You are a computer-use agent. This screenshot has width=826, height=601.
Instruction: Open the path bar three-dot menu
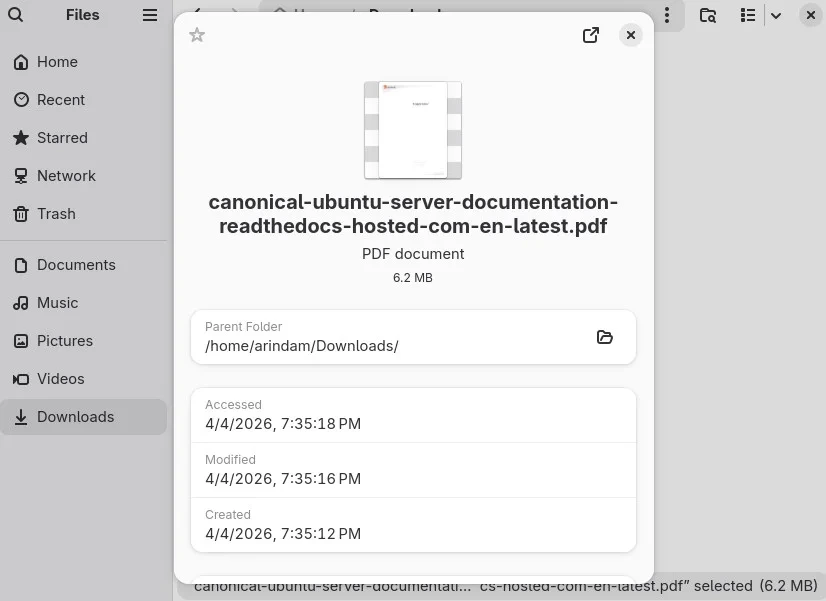pos(667,15)
